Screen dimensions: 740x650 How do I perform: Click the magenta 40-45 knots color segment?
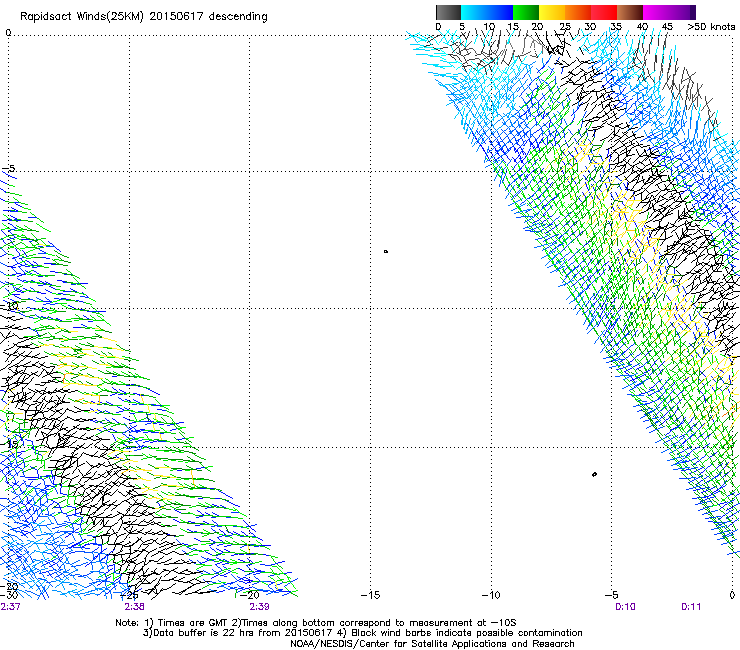tap(656, 12)
